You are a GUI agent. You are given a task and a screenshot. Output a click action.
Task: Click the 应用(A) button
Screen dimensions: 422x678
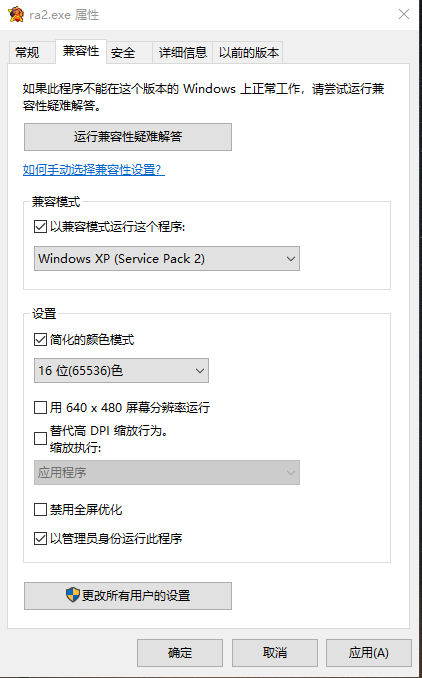(x=369, y=653)
